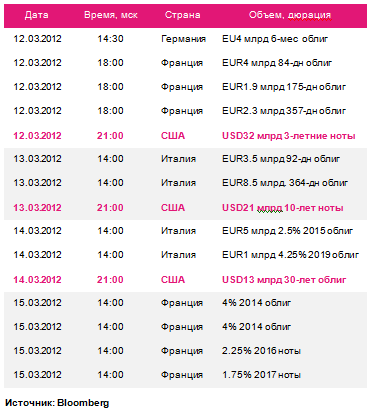This screenshot has height=411, width=371.
Task: Click the Время, мск column header
Action: [x=111, y=15]
